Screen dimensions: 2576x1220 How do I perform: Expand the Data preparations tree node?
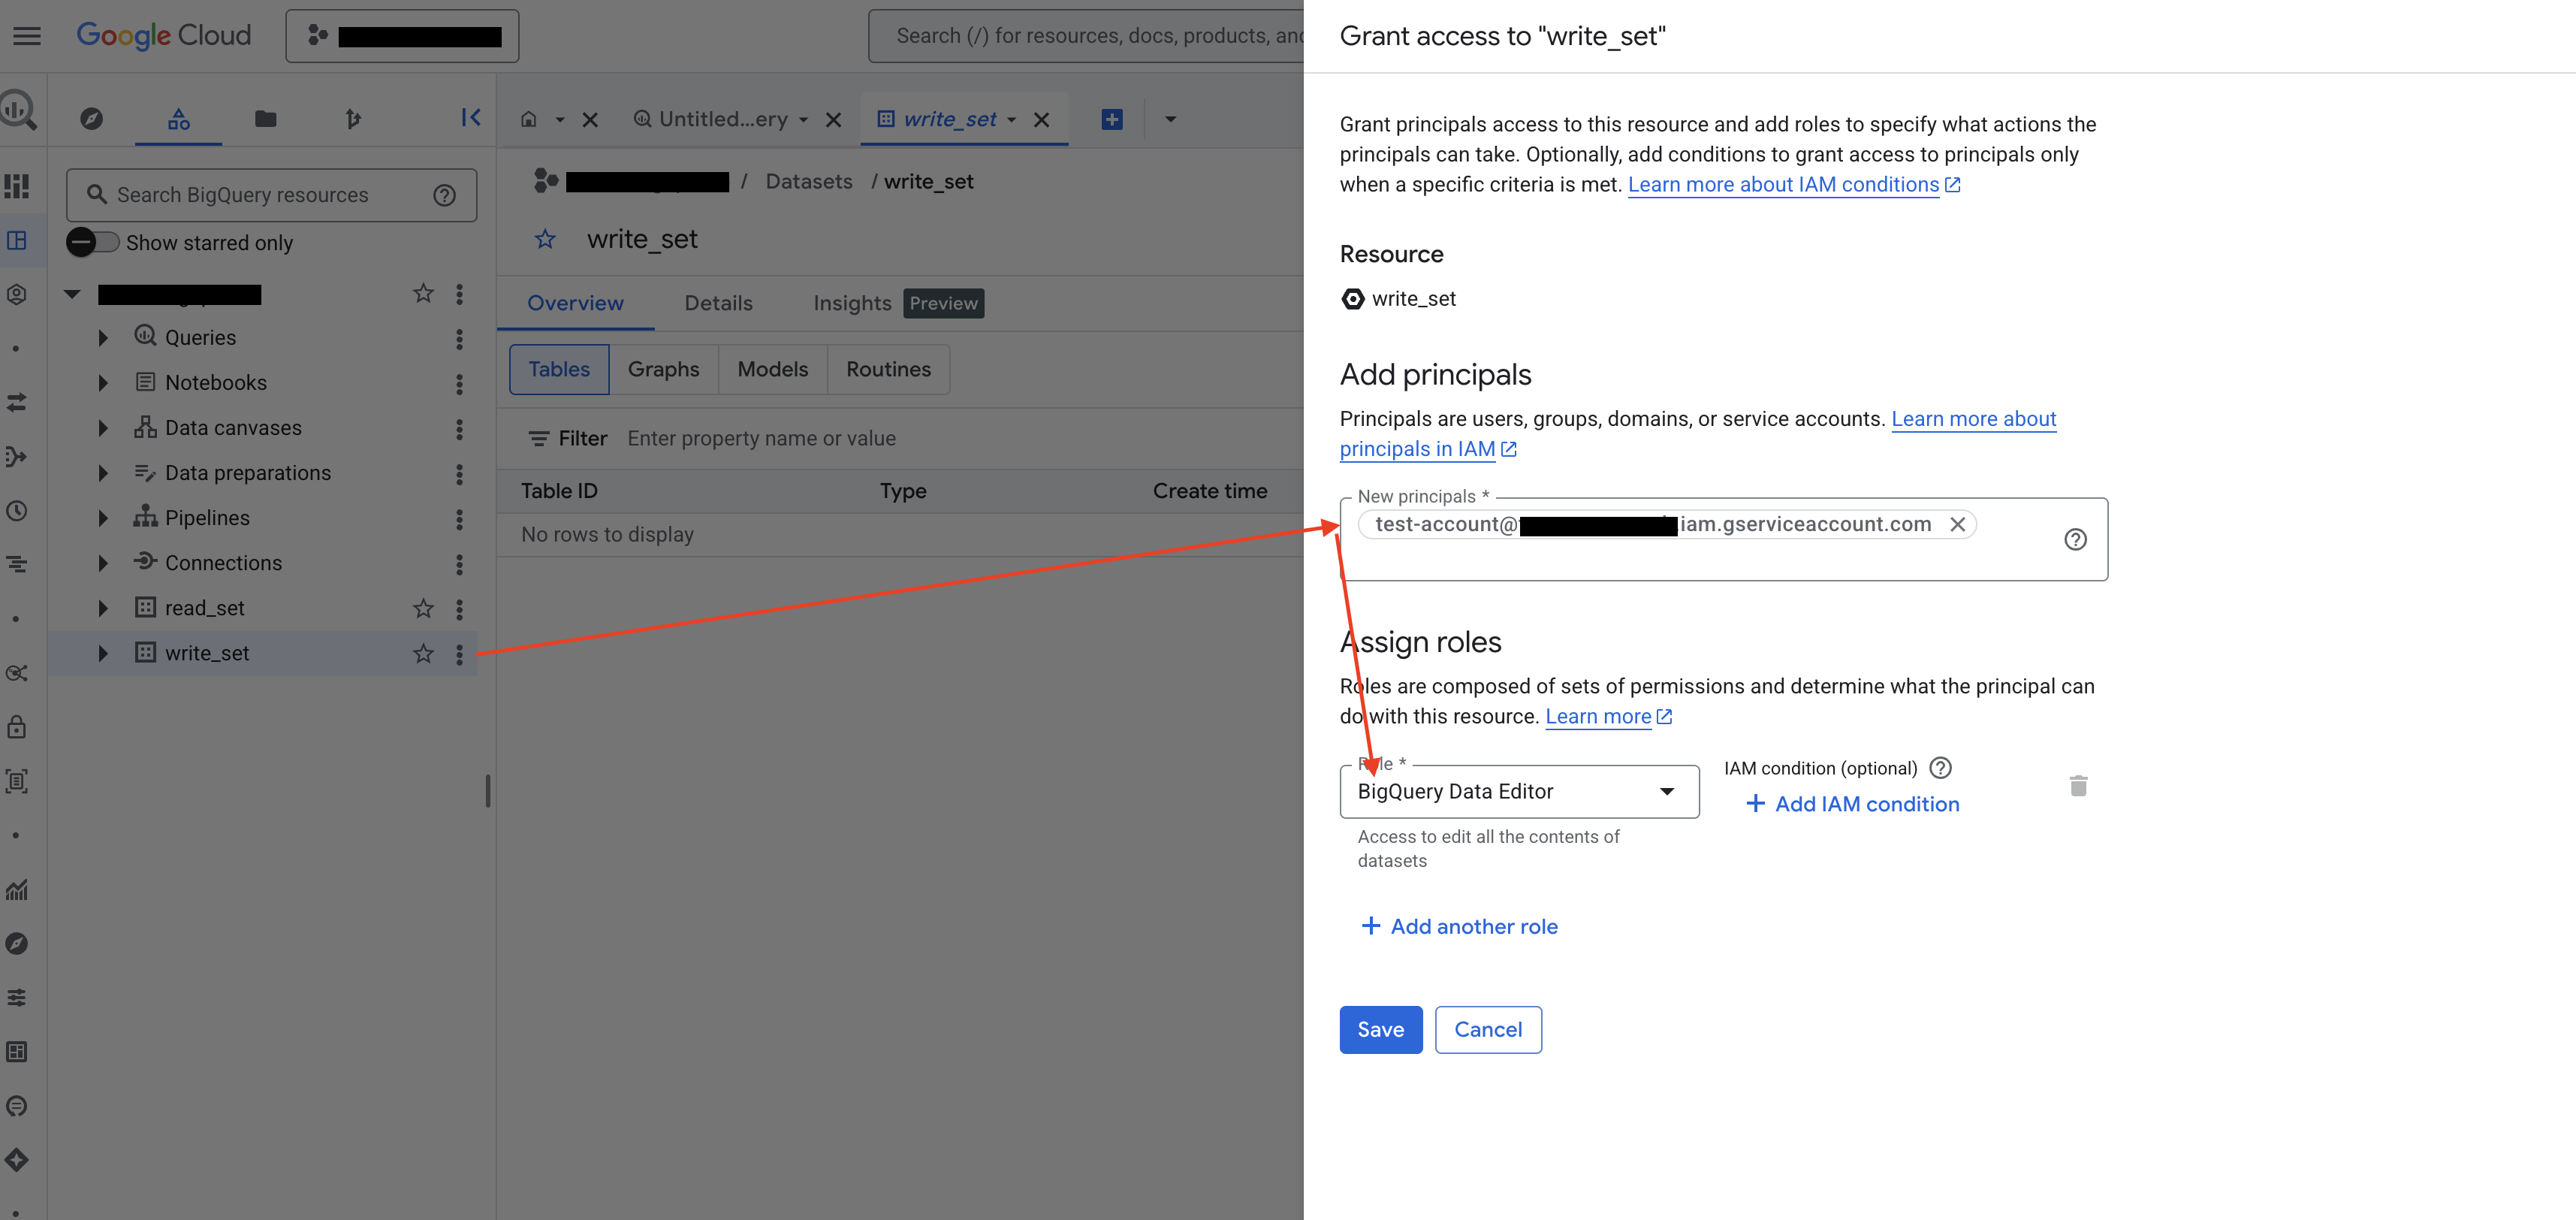[103, 473]
